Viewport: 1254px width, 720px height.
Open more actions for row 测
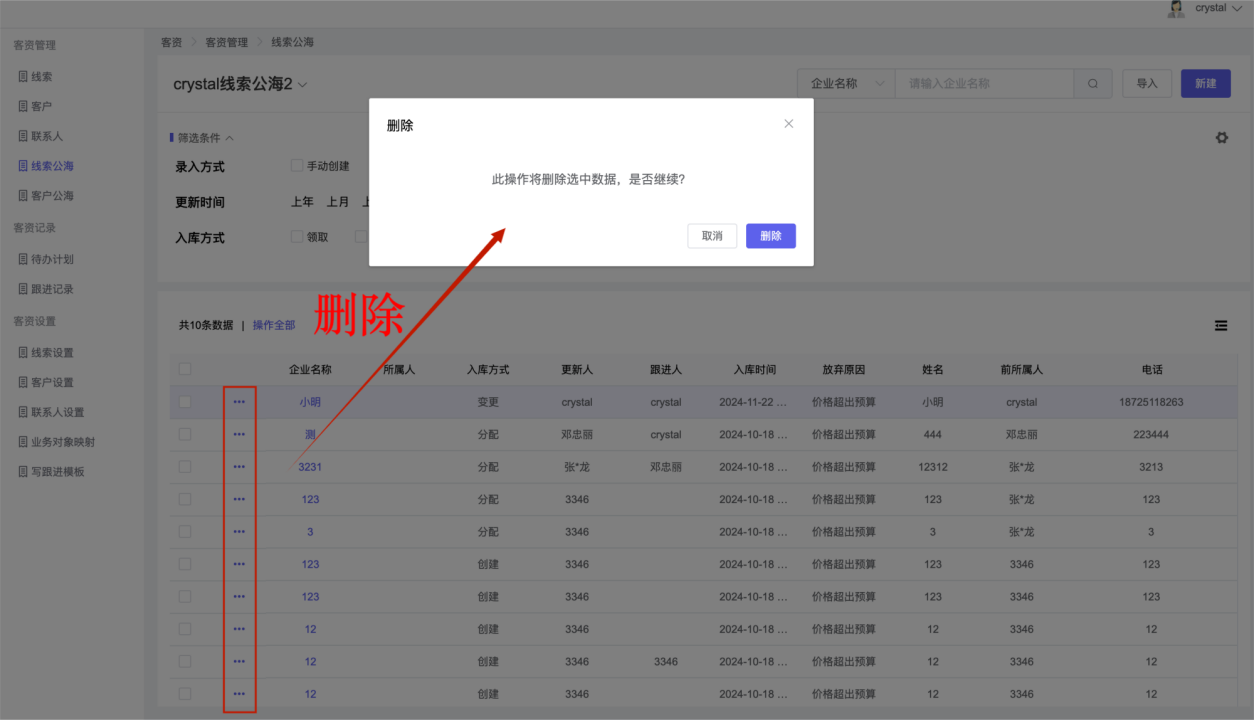click(239, 435)
